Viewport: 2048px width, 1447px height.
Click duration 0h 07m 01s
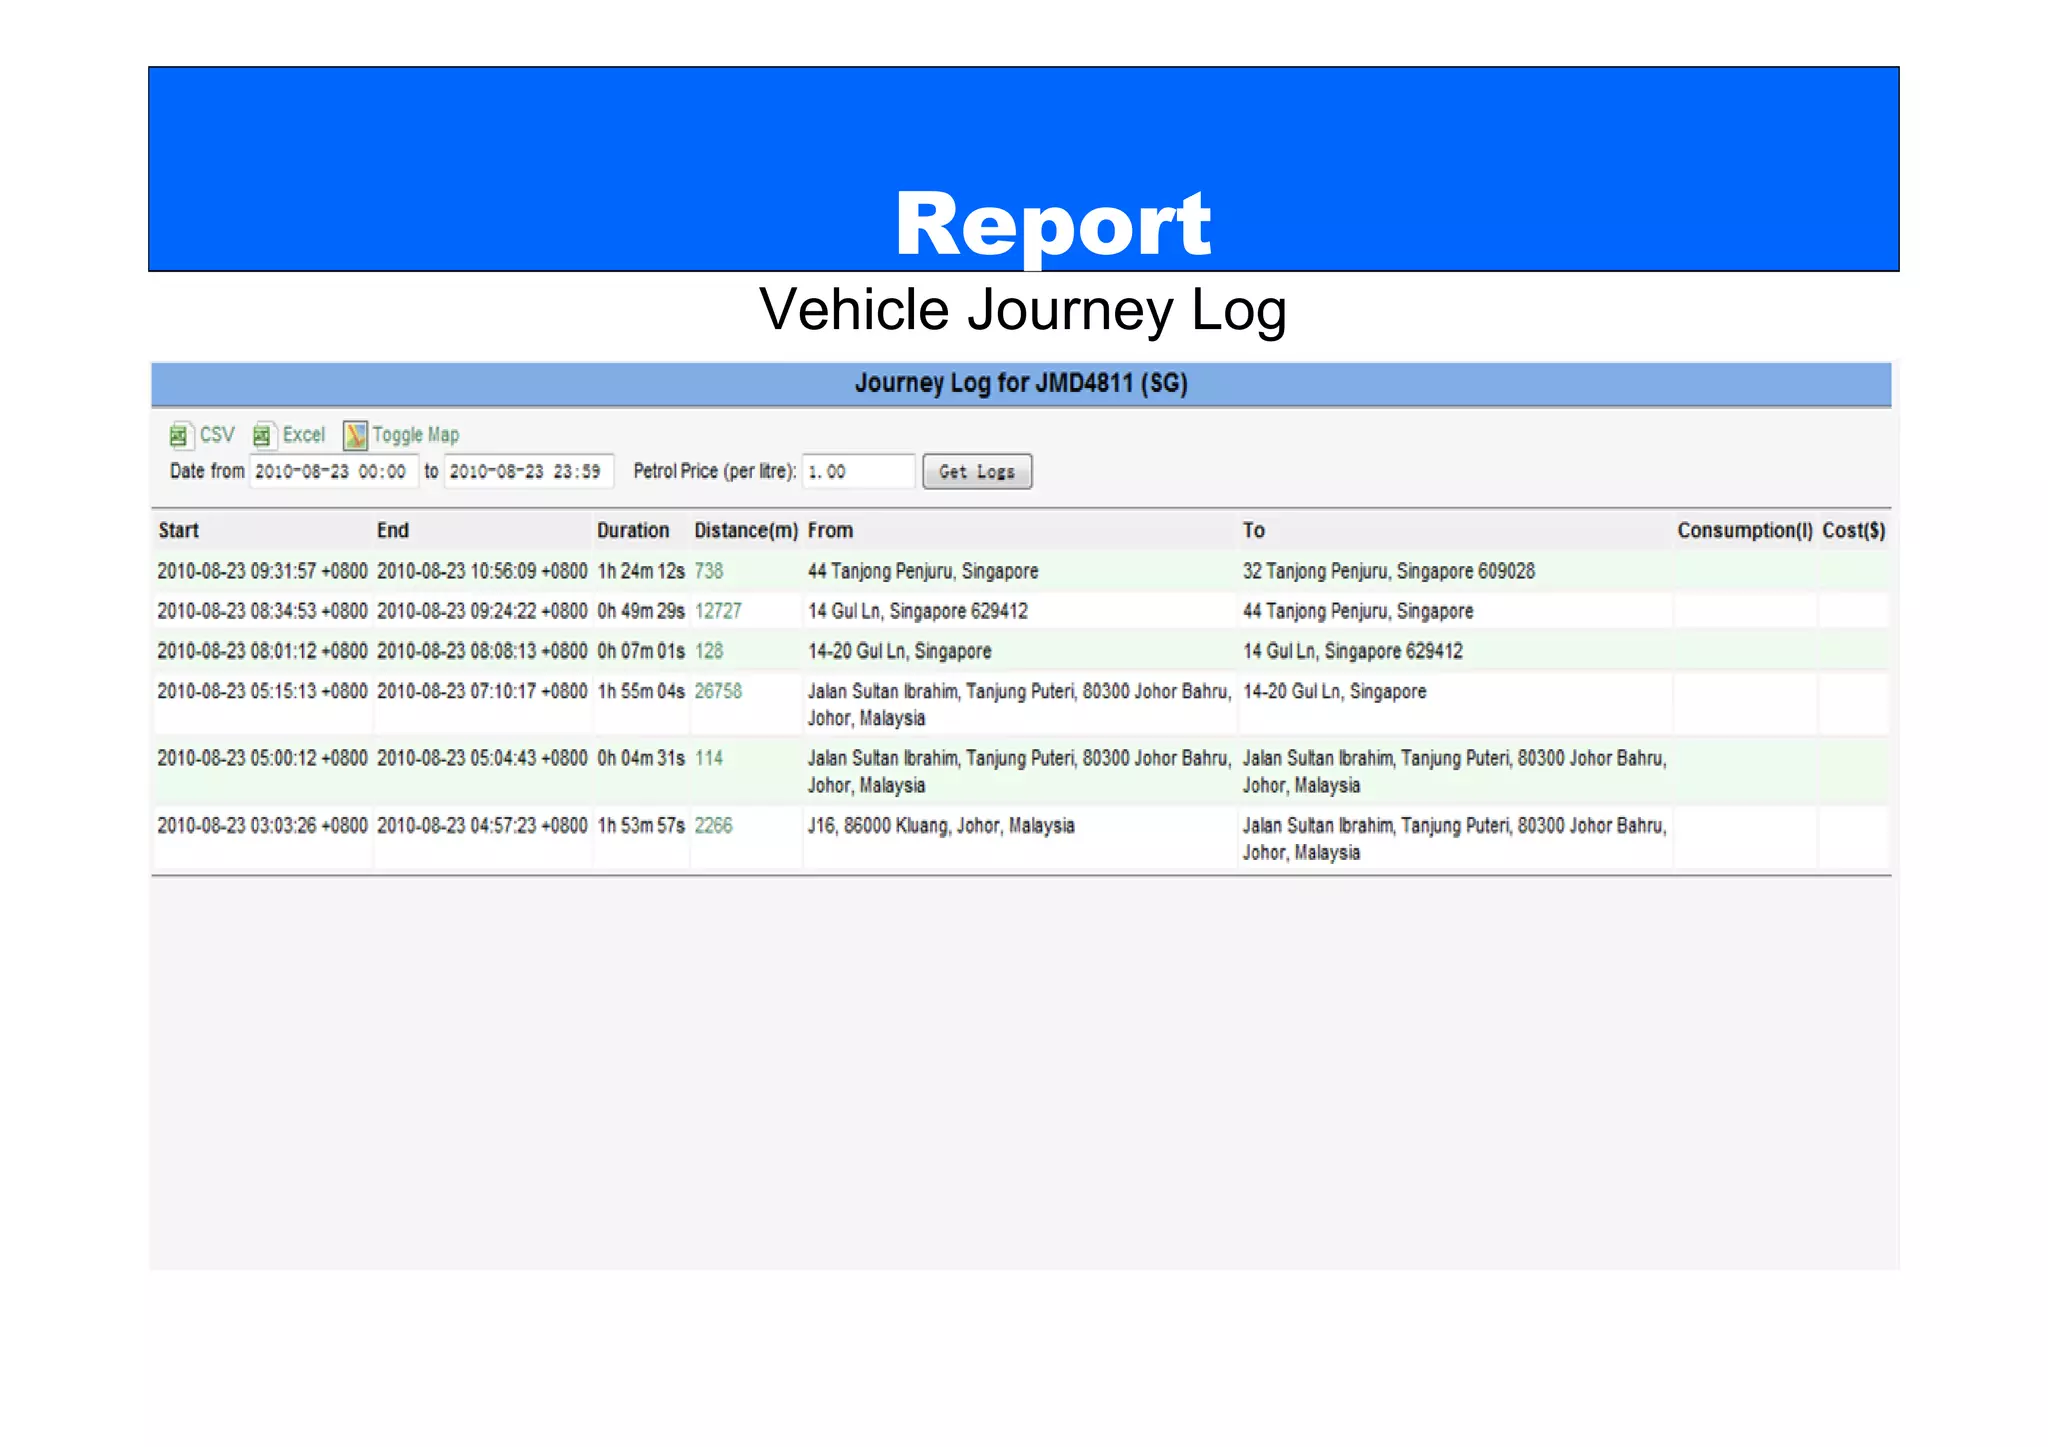pyautogui.click(x=641, y=651)
